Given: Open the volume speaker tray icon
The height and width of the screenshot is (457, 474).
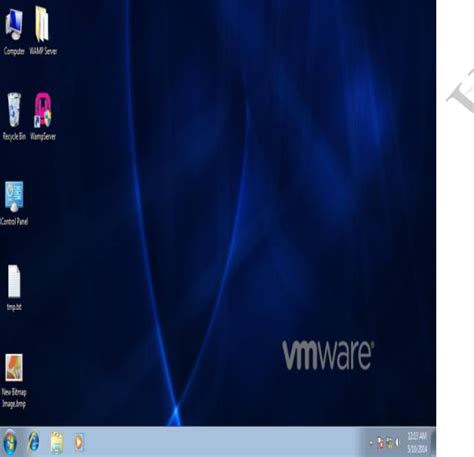Looking at the screenshot, I should coord(397,443).
